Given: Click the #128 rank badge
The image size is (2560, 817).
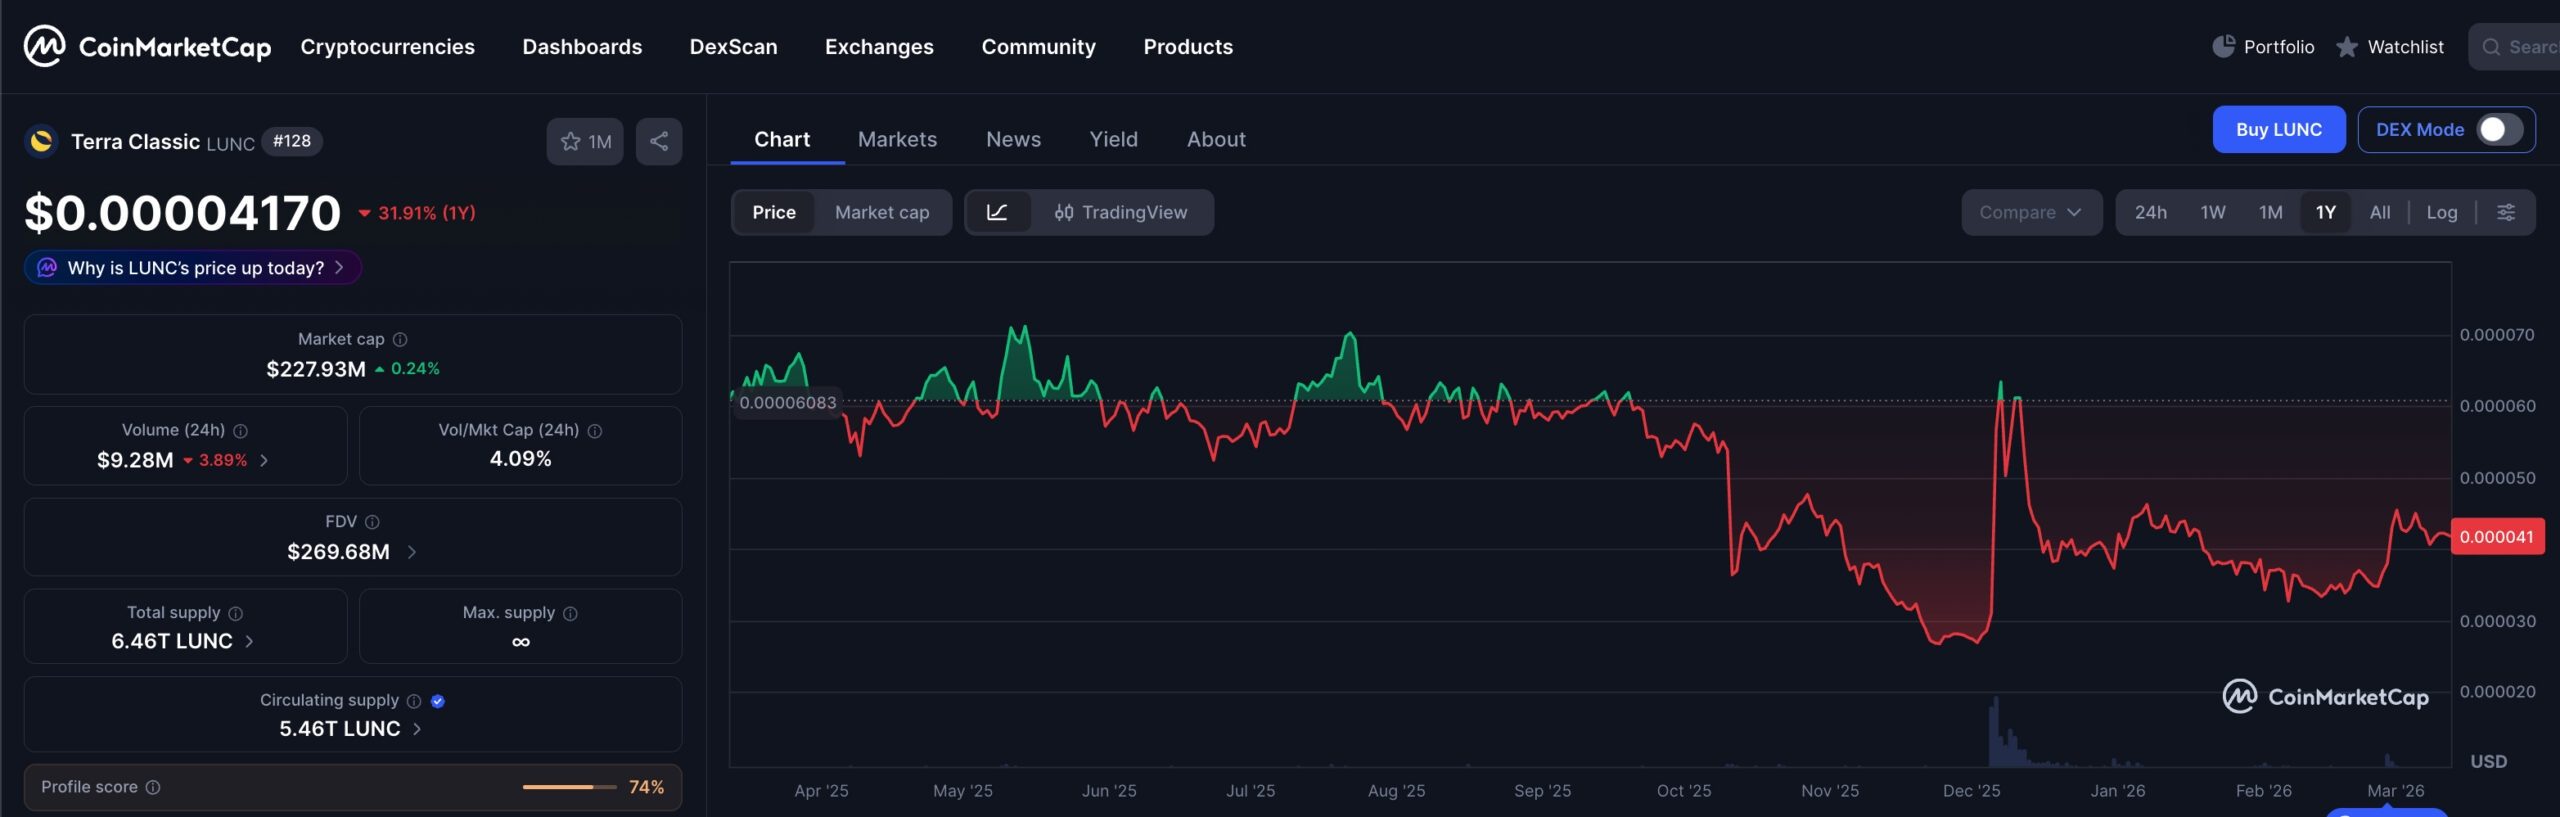Looking at the screenshot, I should 292,141.
